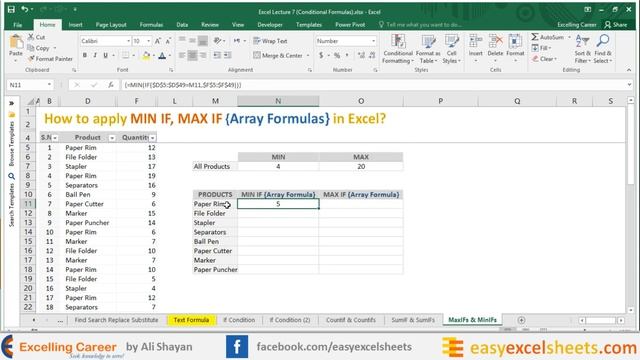Image resolution: width=640 pixels, height=360 pixels.
Task: Open the File tab
Action: [x=18, y=24]
